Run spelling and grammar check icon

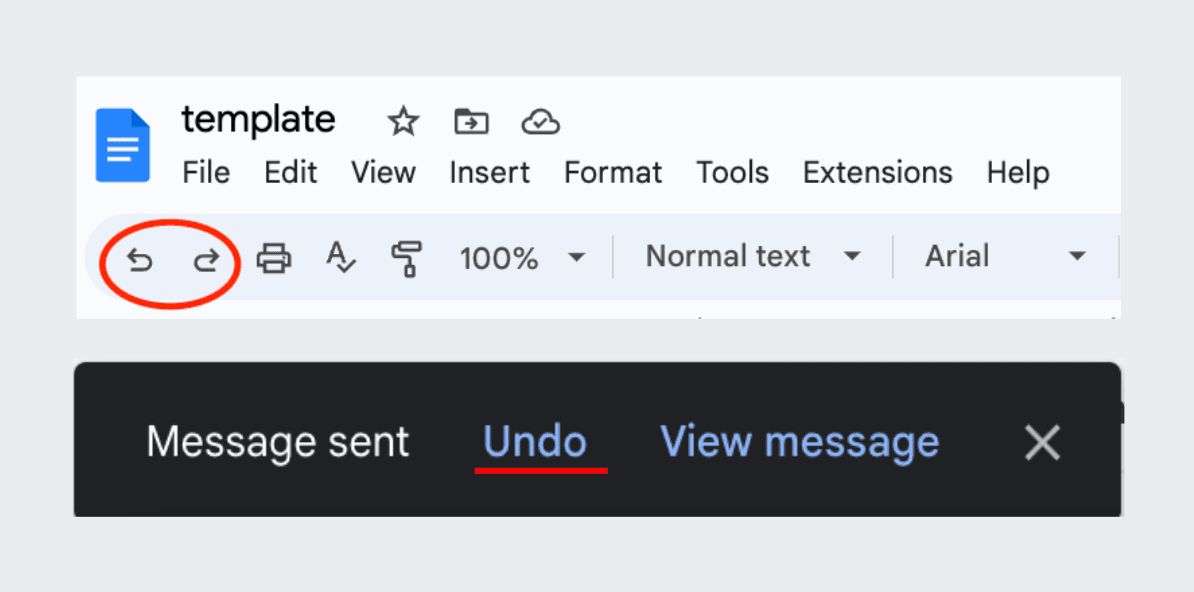point(341,259)
